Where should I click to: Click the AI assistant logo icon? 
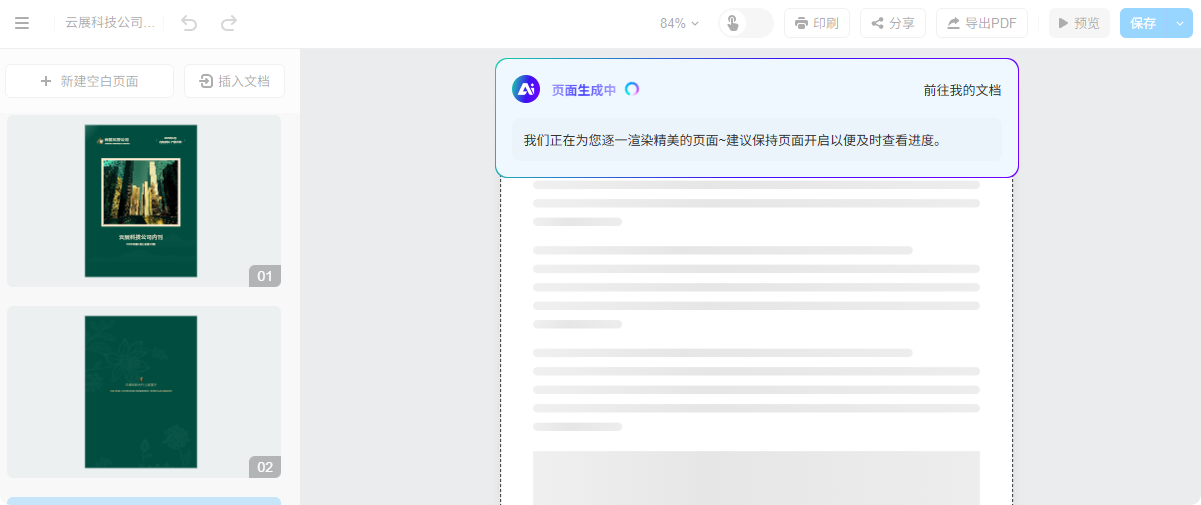[x=526, y=89]
